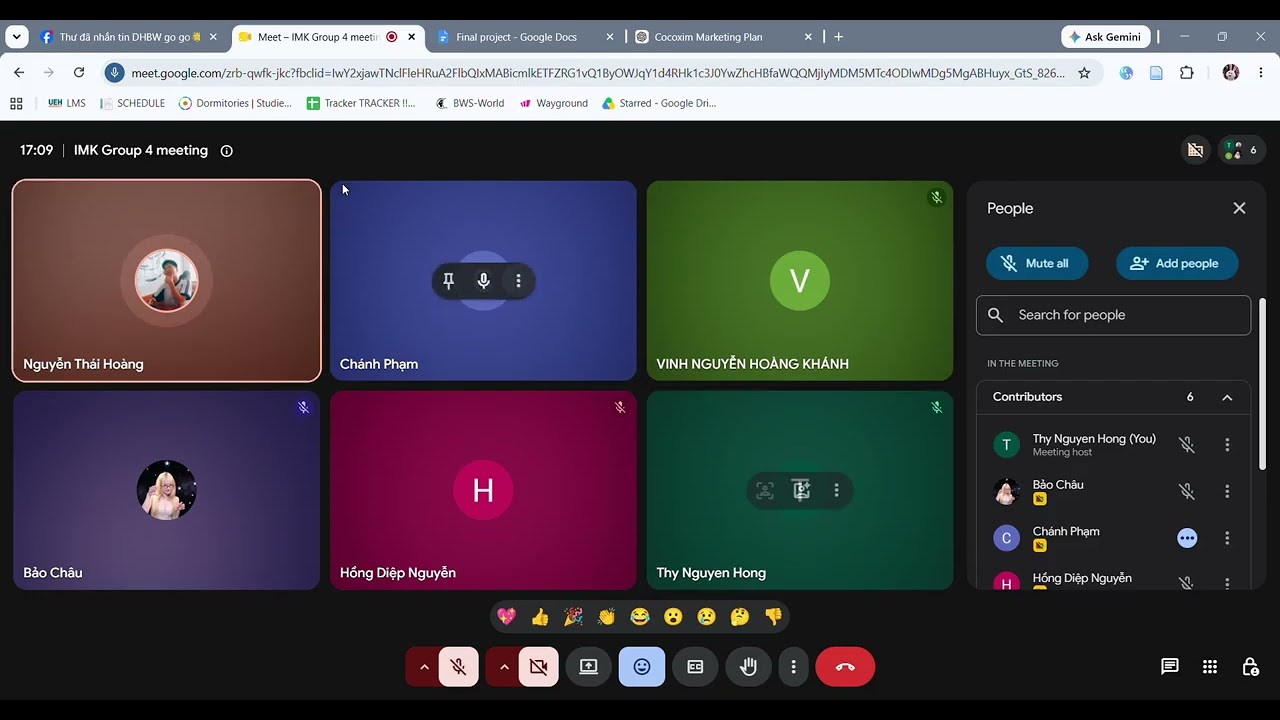
Task: Leave the call with red hang-up button
Action: point(845,667)
